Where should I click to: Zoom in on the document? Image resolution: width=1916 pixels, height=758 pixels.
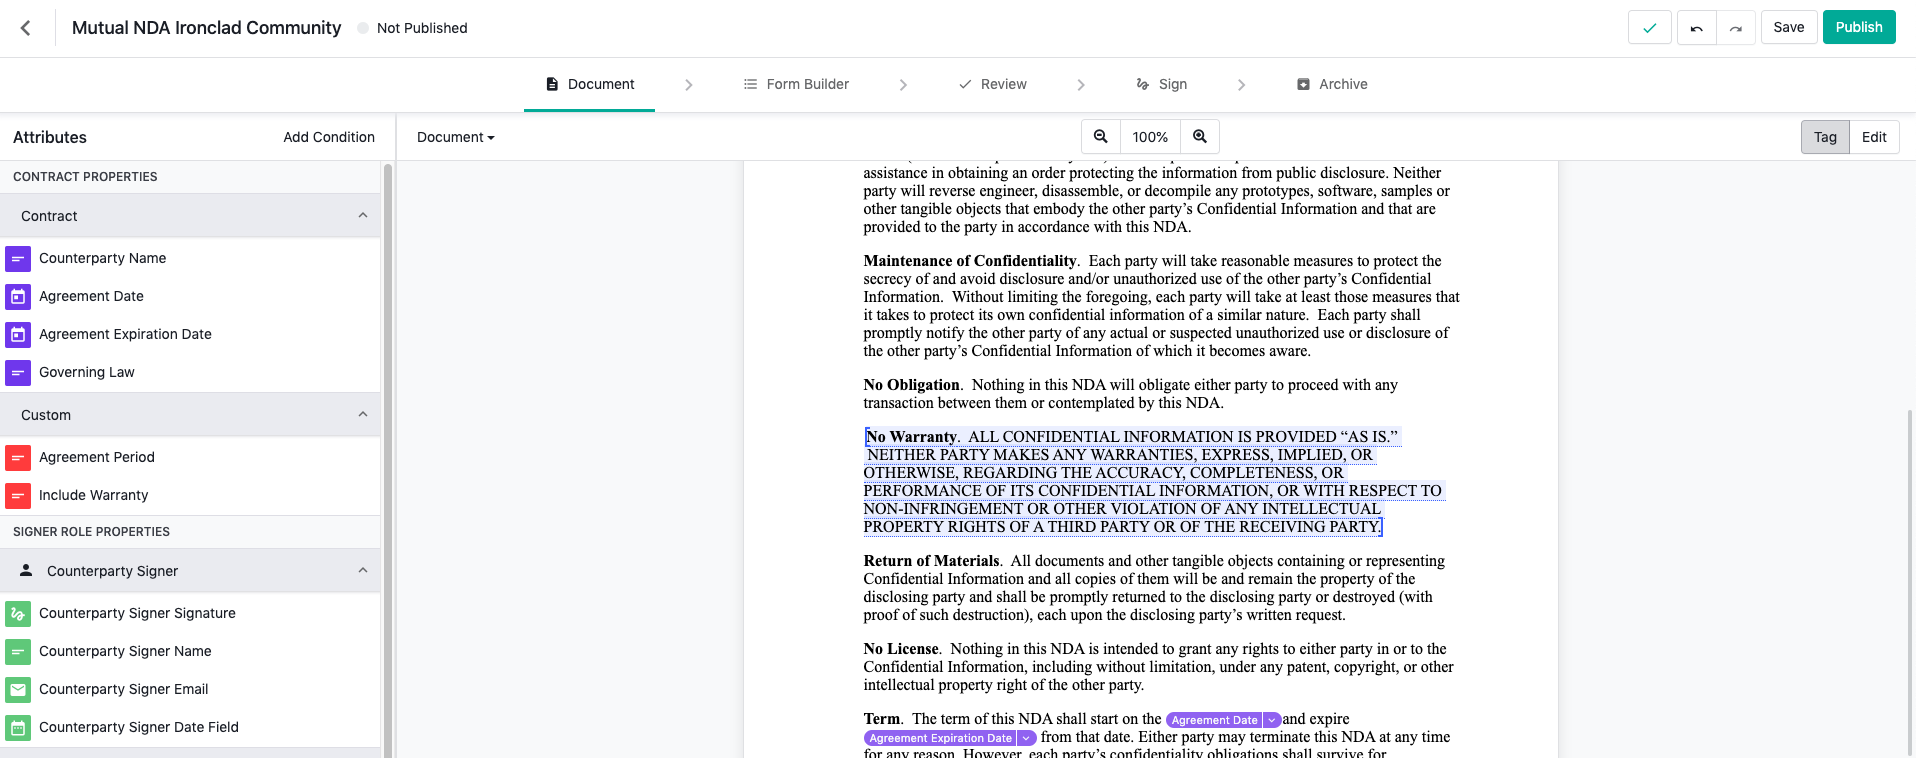(1200, 137)
